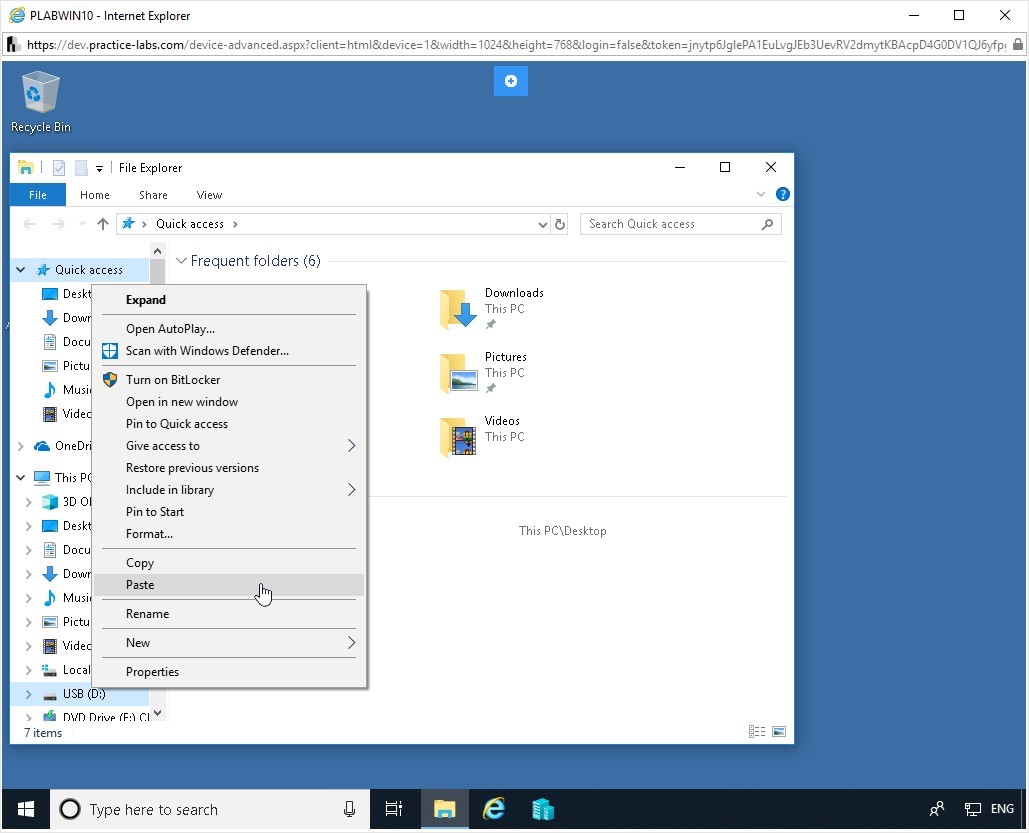1029x833 pixels.
Task: Switch to the details view layout toggle
Action: (757, 731)
